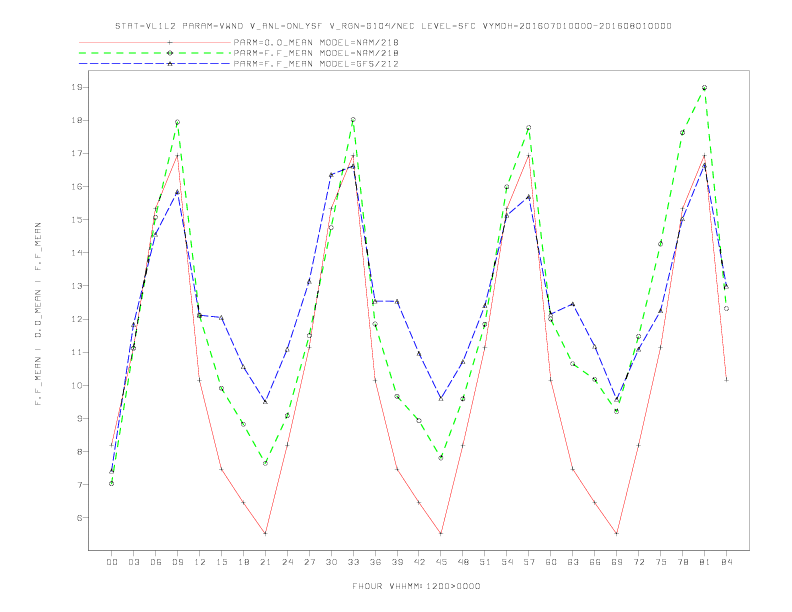Viewport: 792px width, 612px height.
Task: Click x-axis tick label 78
Action: click(682, 562)
